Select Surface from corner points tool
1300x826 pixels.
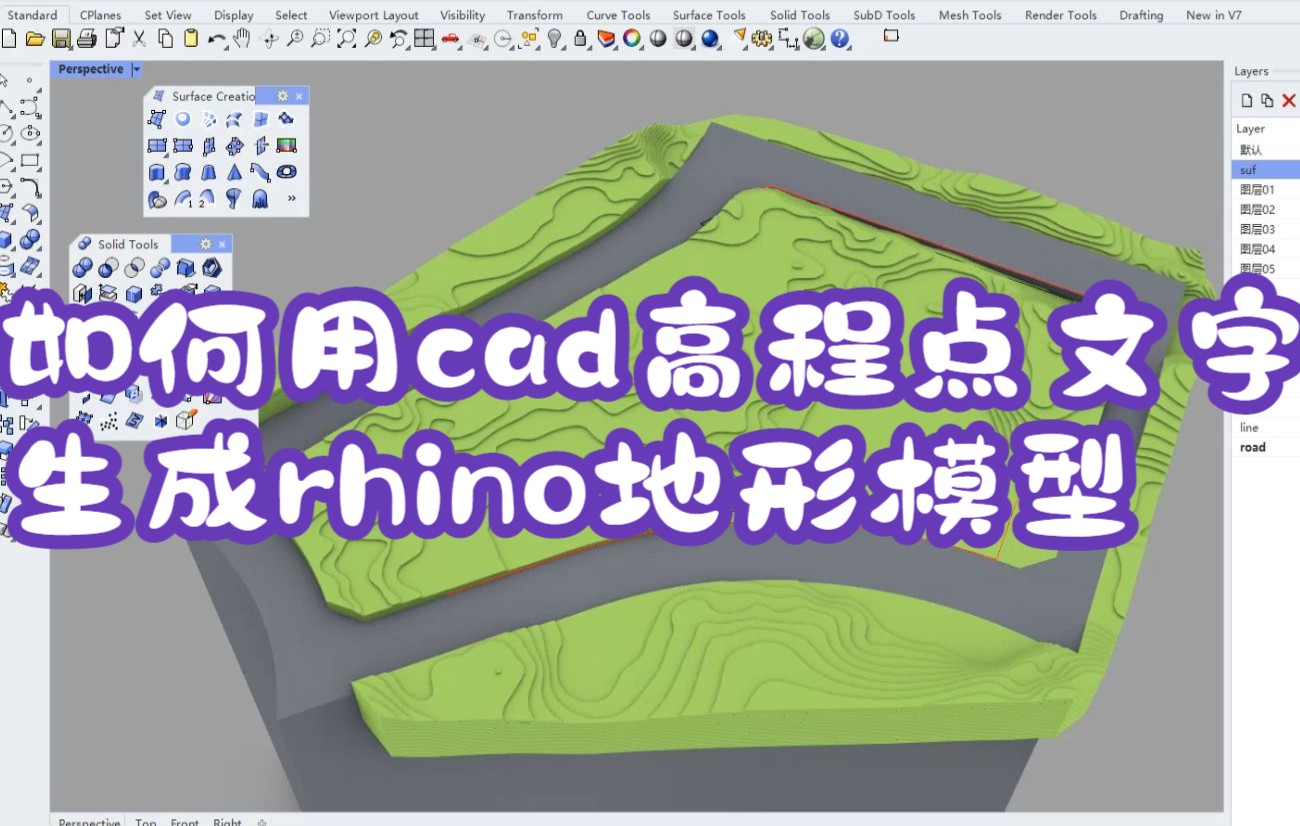click(157, 119)
